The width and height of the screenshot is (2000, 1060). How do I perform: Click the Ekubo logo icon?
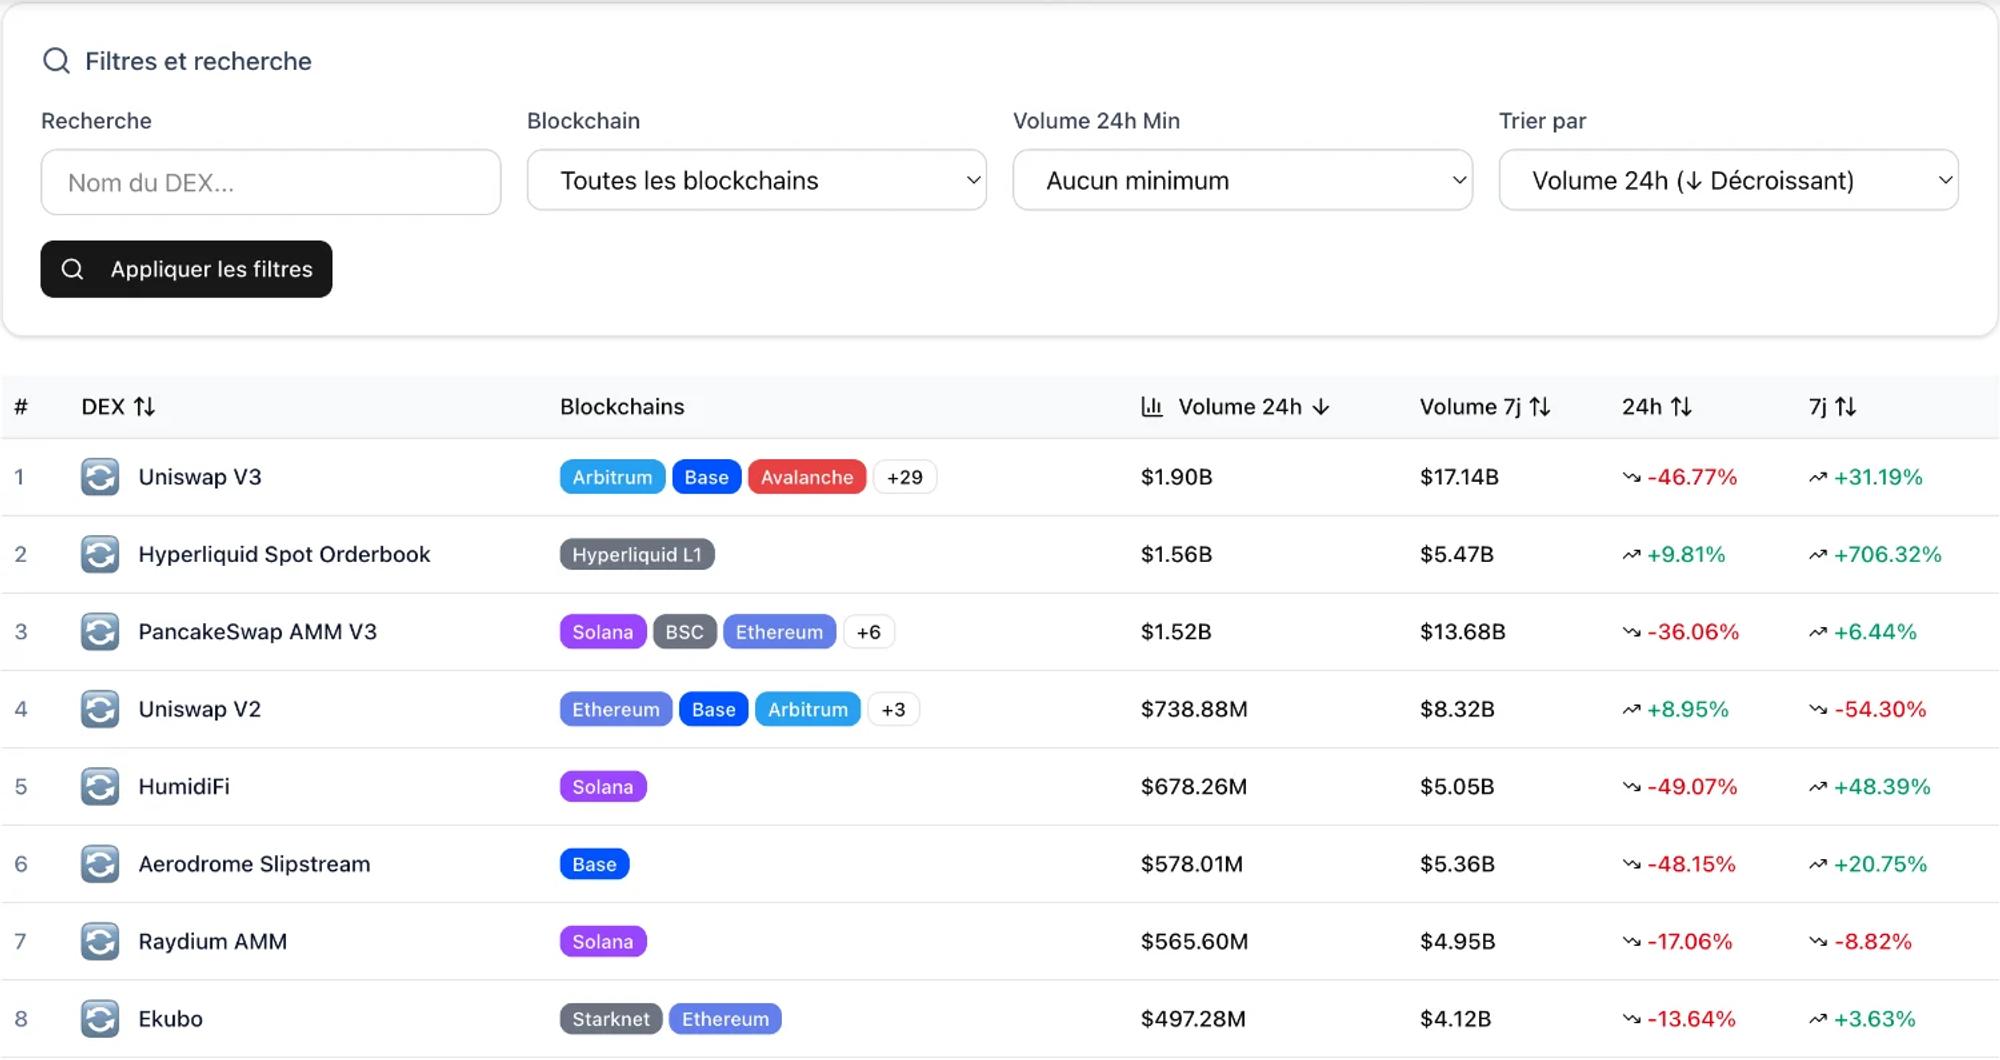100,1019
